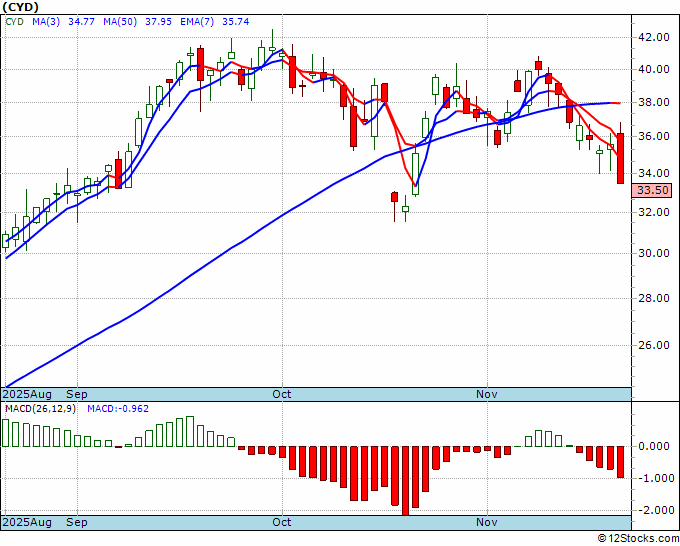Click the MACD(26,12,9) indicator label
Screen dimensions: 680x546
pos(40,409)
